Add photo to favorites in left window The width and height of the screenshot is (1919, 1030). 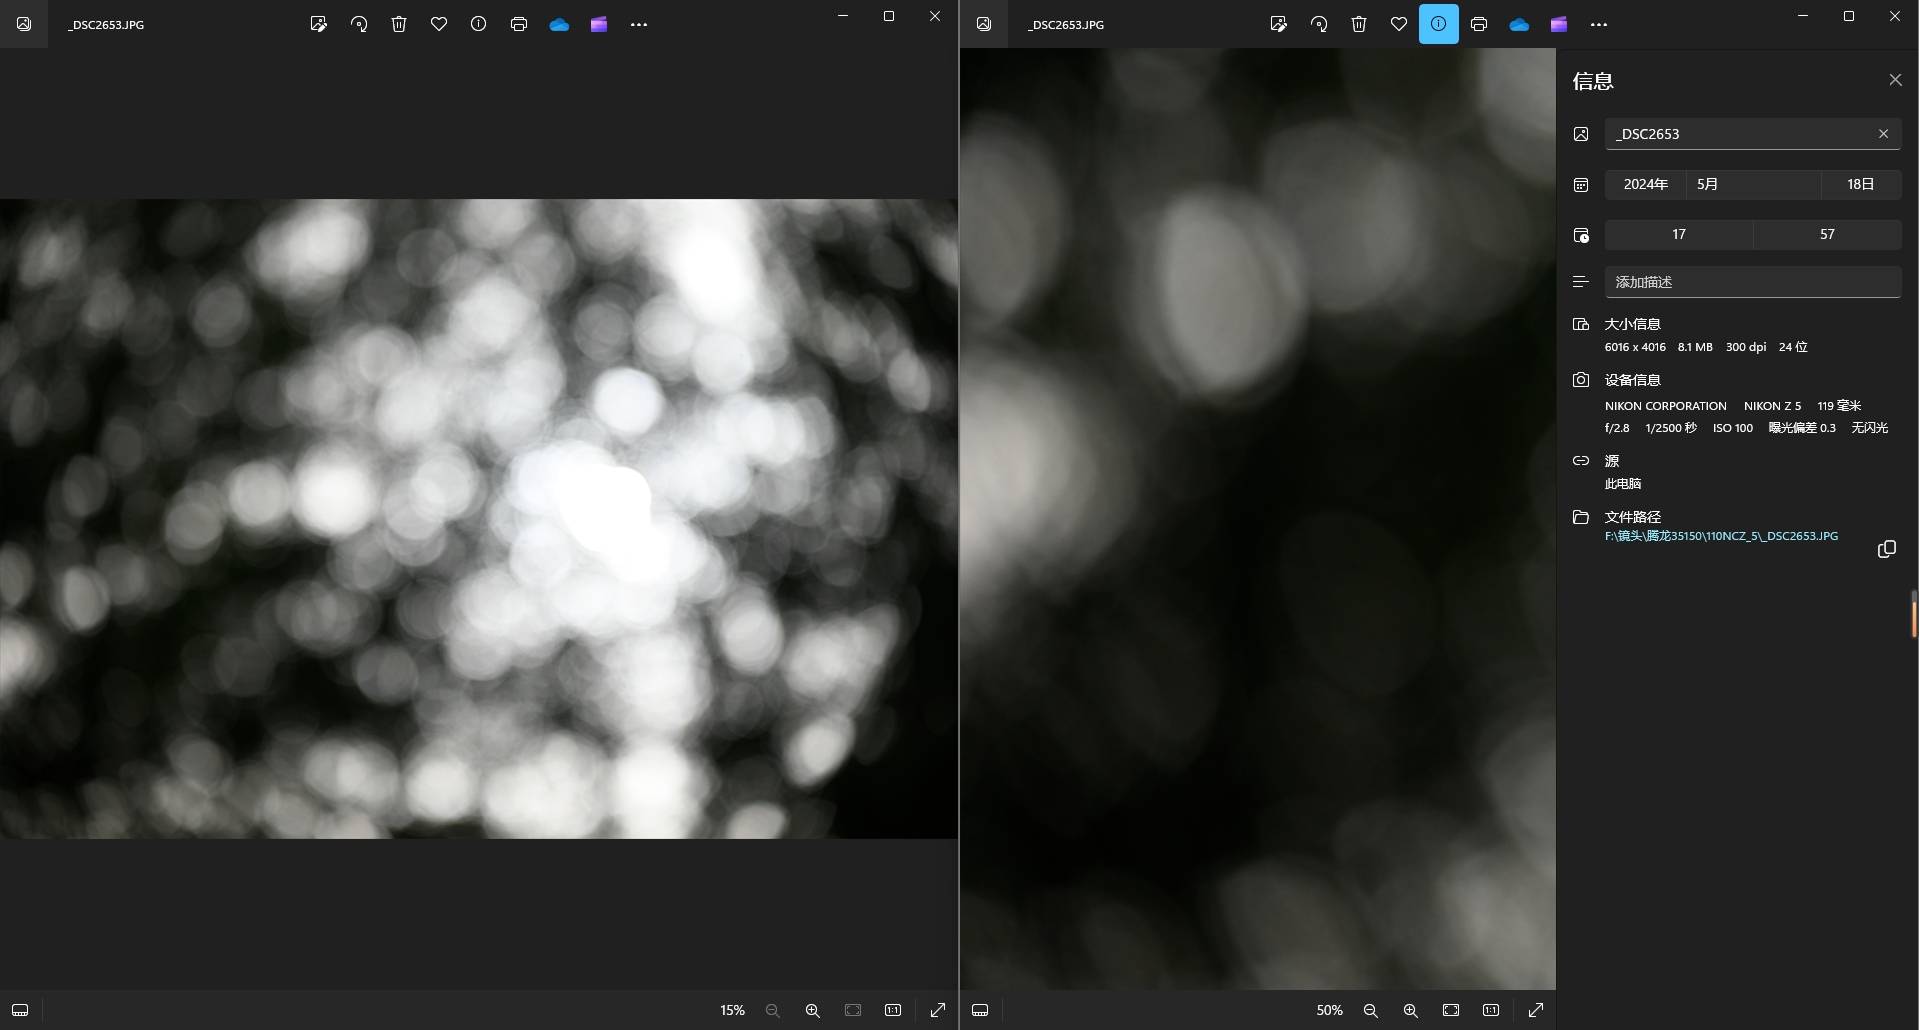point(438,24)
